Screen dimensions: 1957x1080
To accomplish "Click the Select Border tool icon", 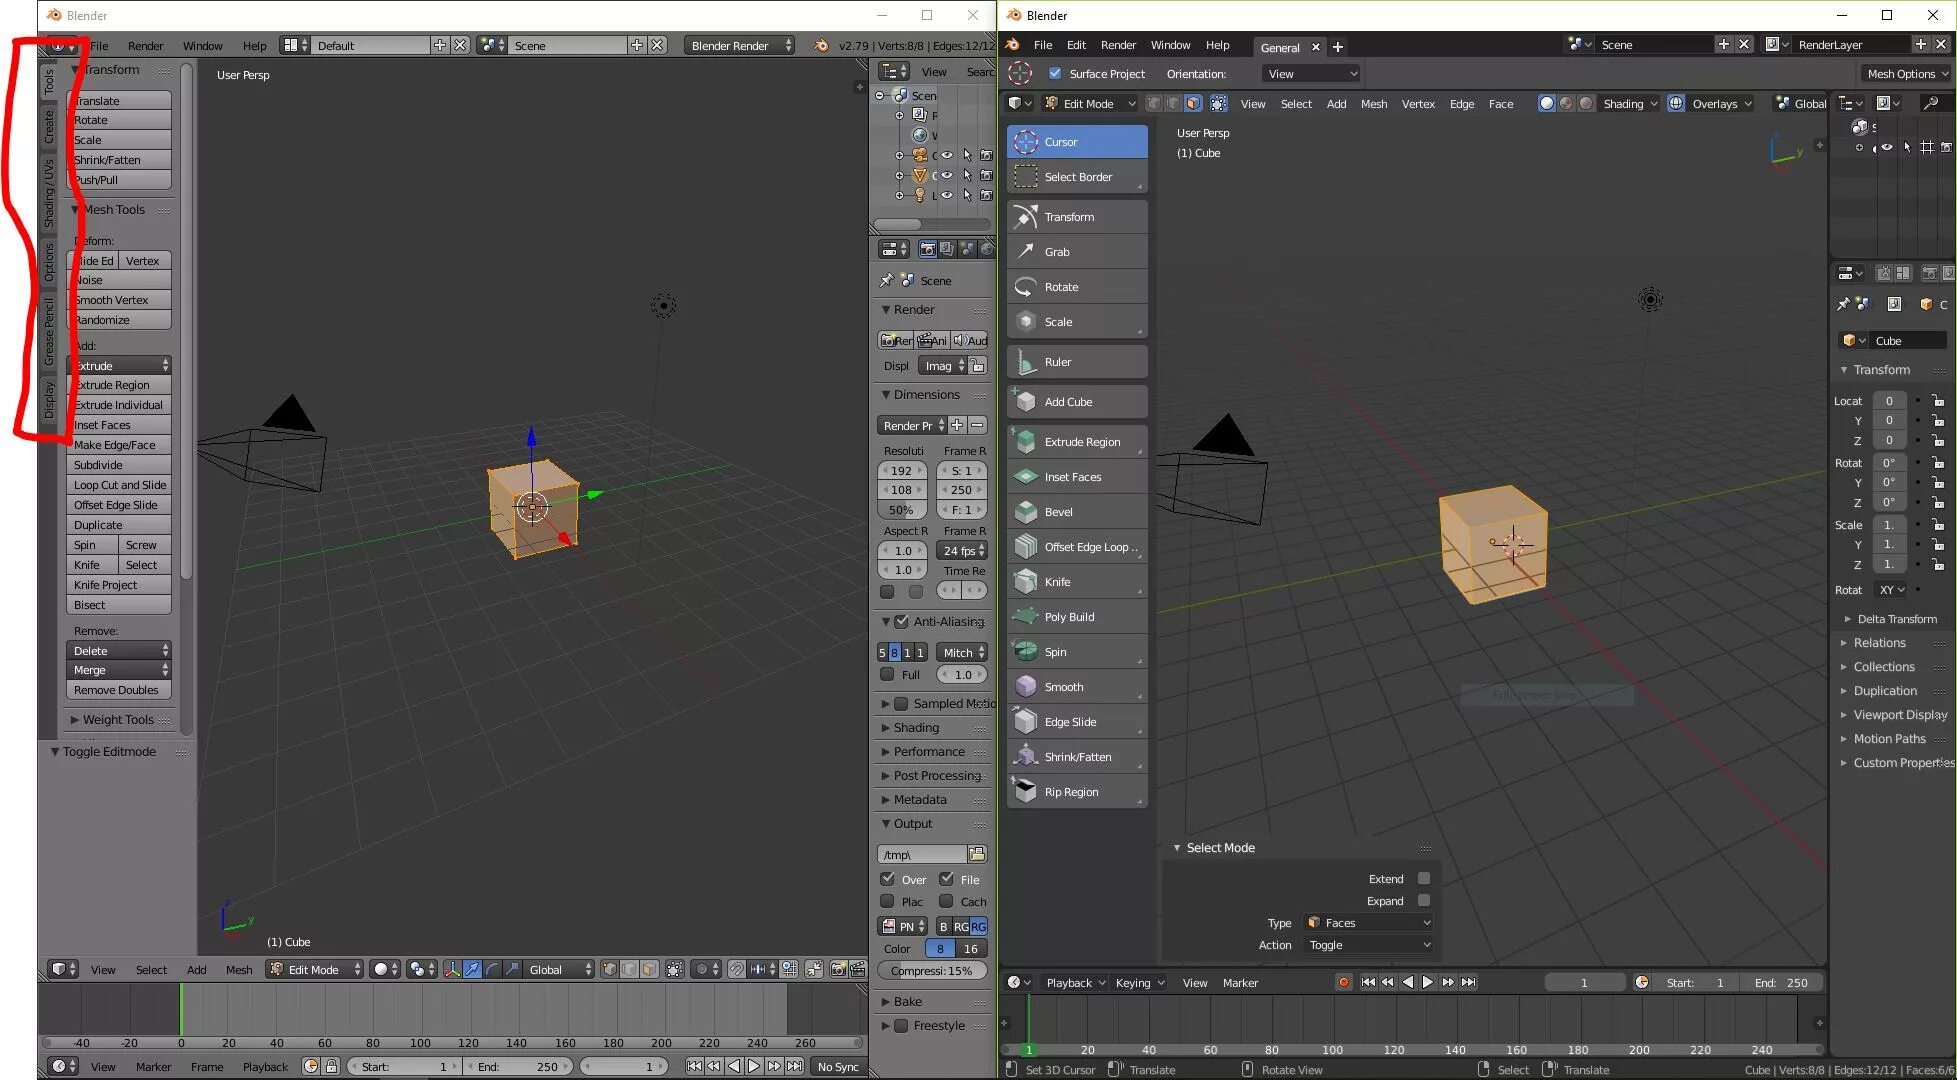I will (1026, 177).
